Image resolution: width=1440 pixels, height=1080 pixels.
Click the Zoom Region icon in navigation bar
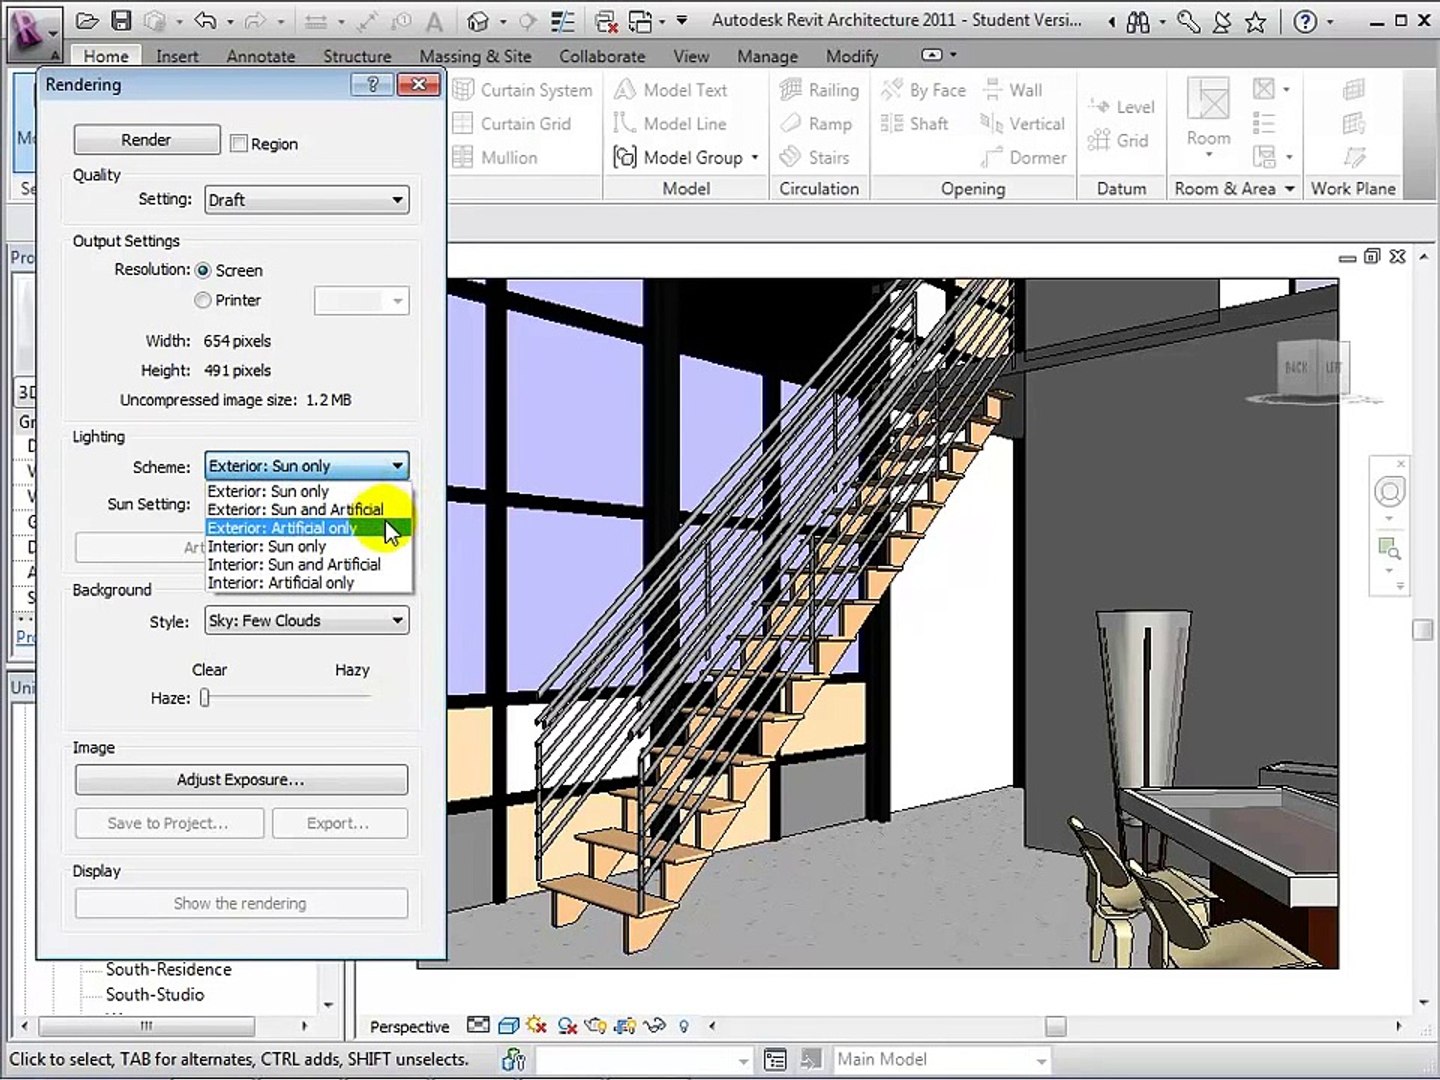1389,548
